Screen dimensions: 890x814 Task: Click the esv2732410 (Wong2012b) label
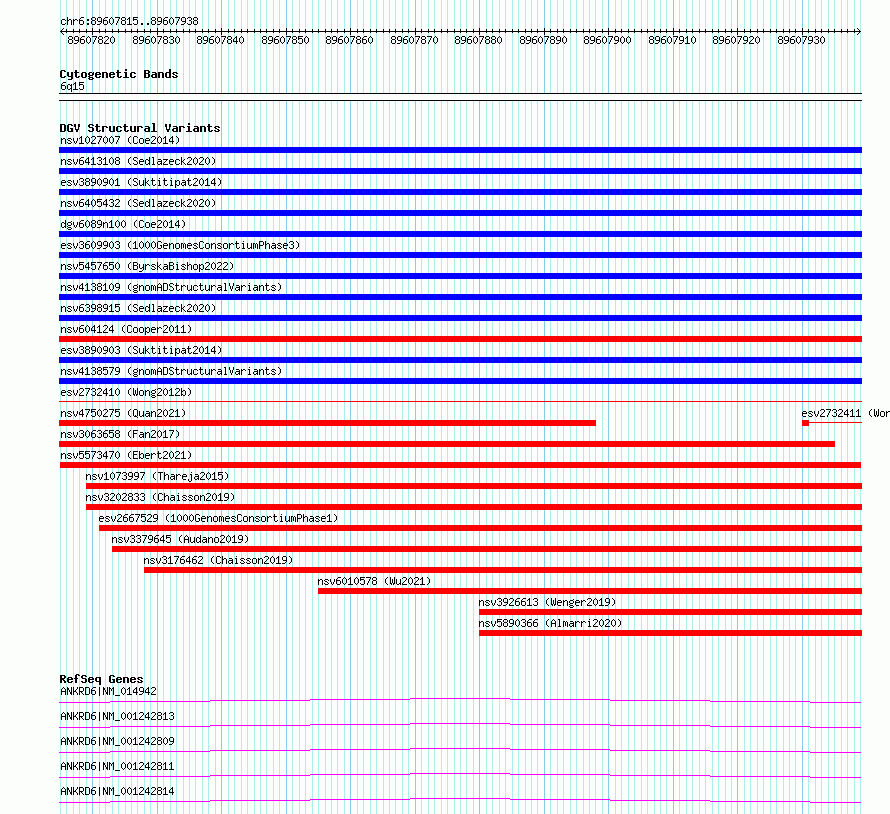(x=126, y=392)
